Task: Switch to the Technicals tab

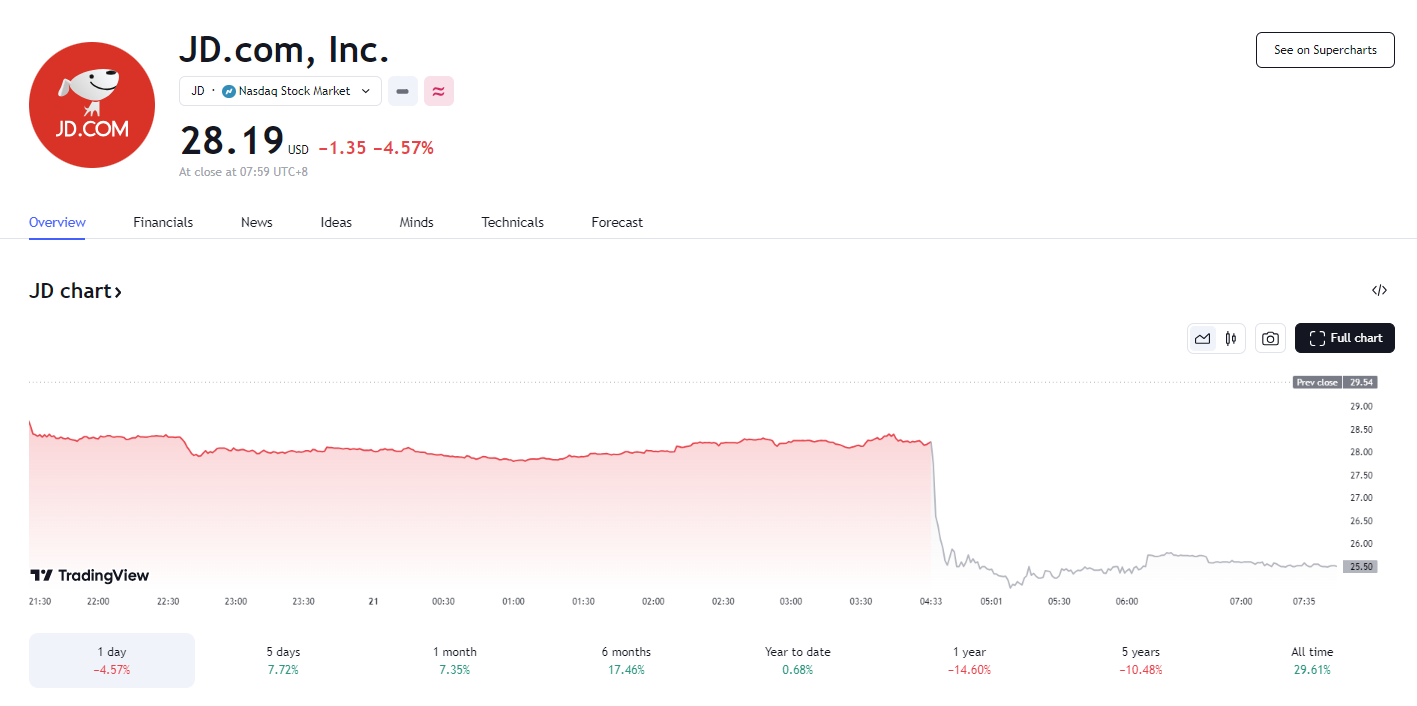Action: tap(512, 222)
